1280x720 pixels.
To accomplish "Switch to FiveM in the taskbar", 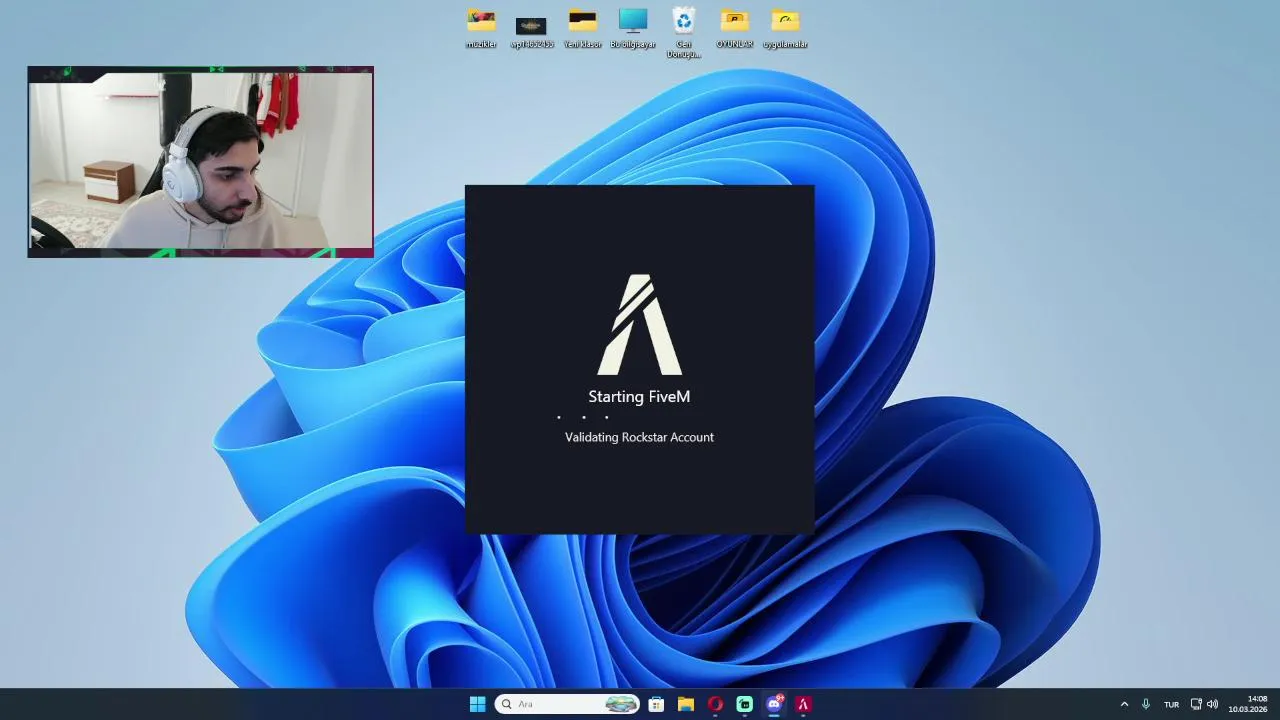I will tap(803, 704).
